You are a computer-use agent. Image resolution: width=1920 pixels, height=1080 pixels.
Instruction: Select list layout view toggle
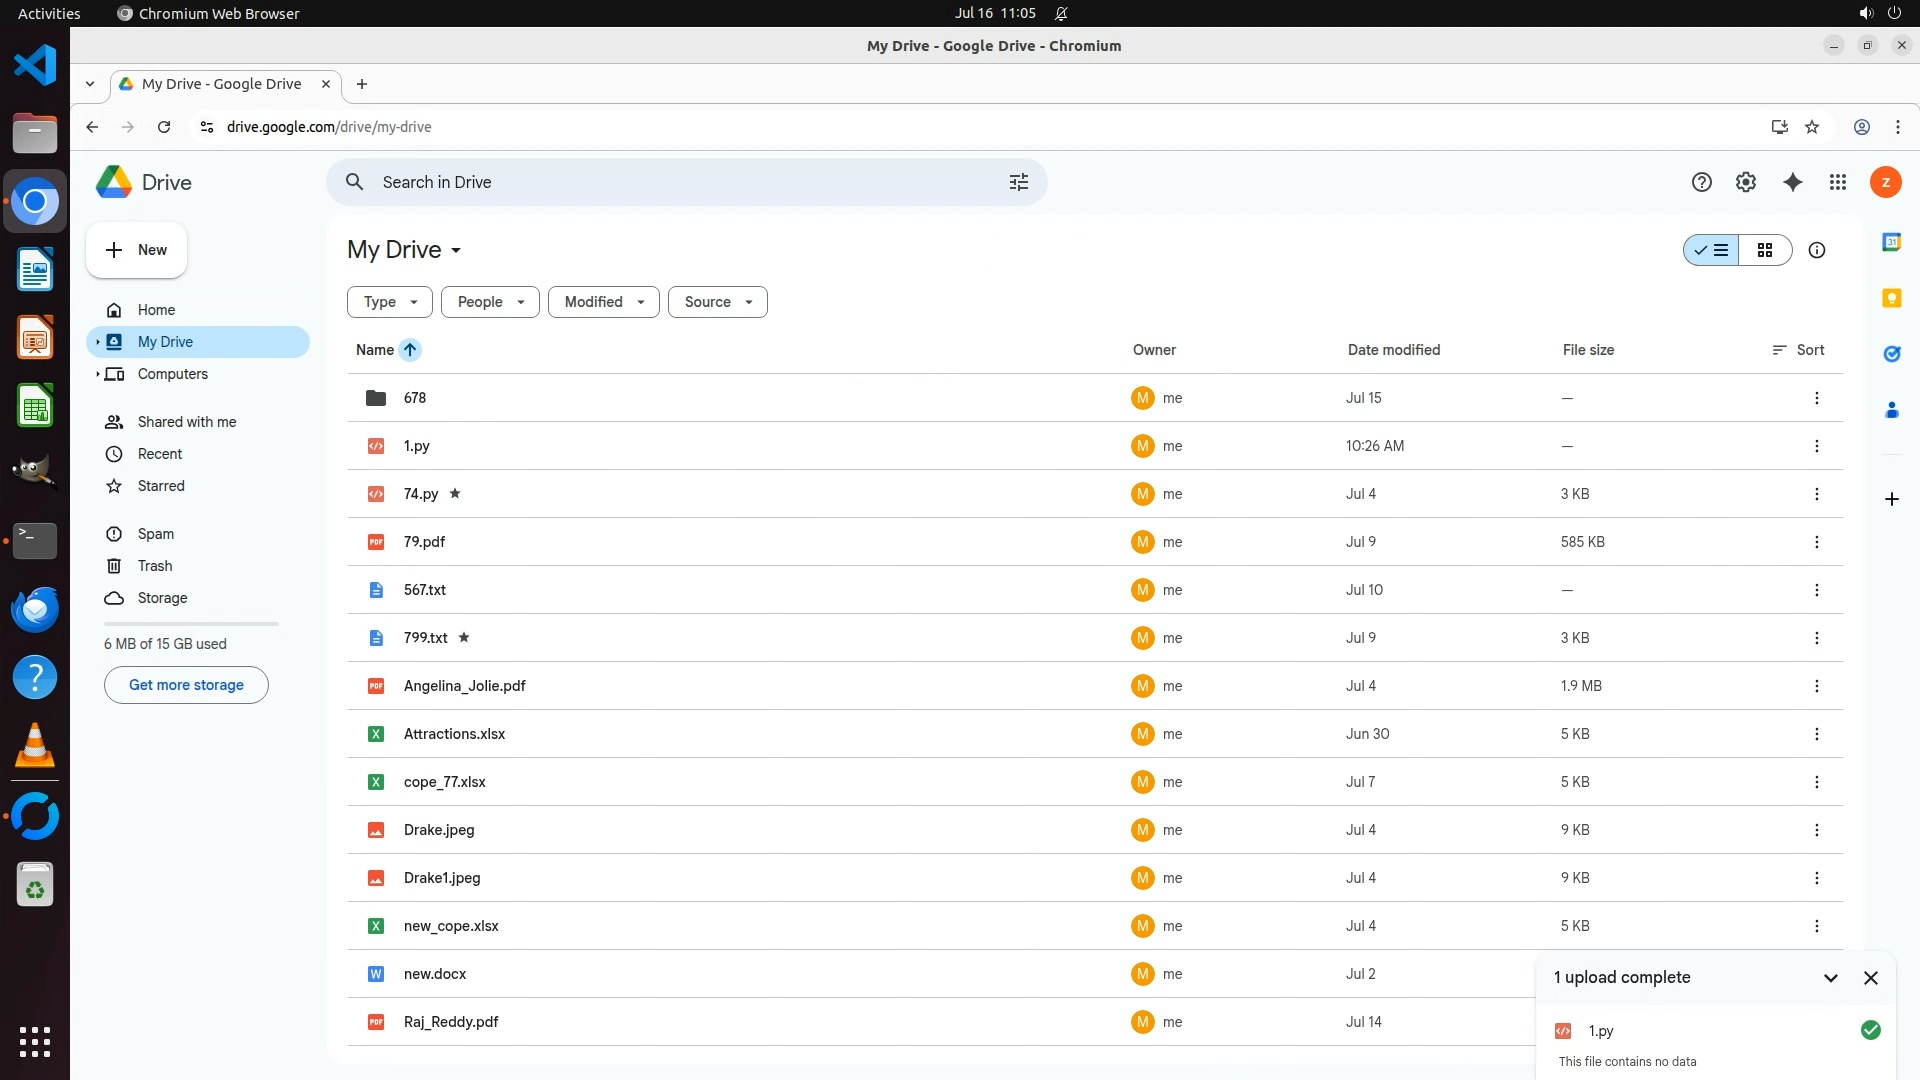pos(1712,250)
